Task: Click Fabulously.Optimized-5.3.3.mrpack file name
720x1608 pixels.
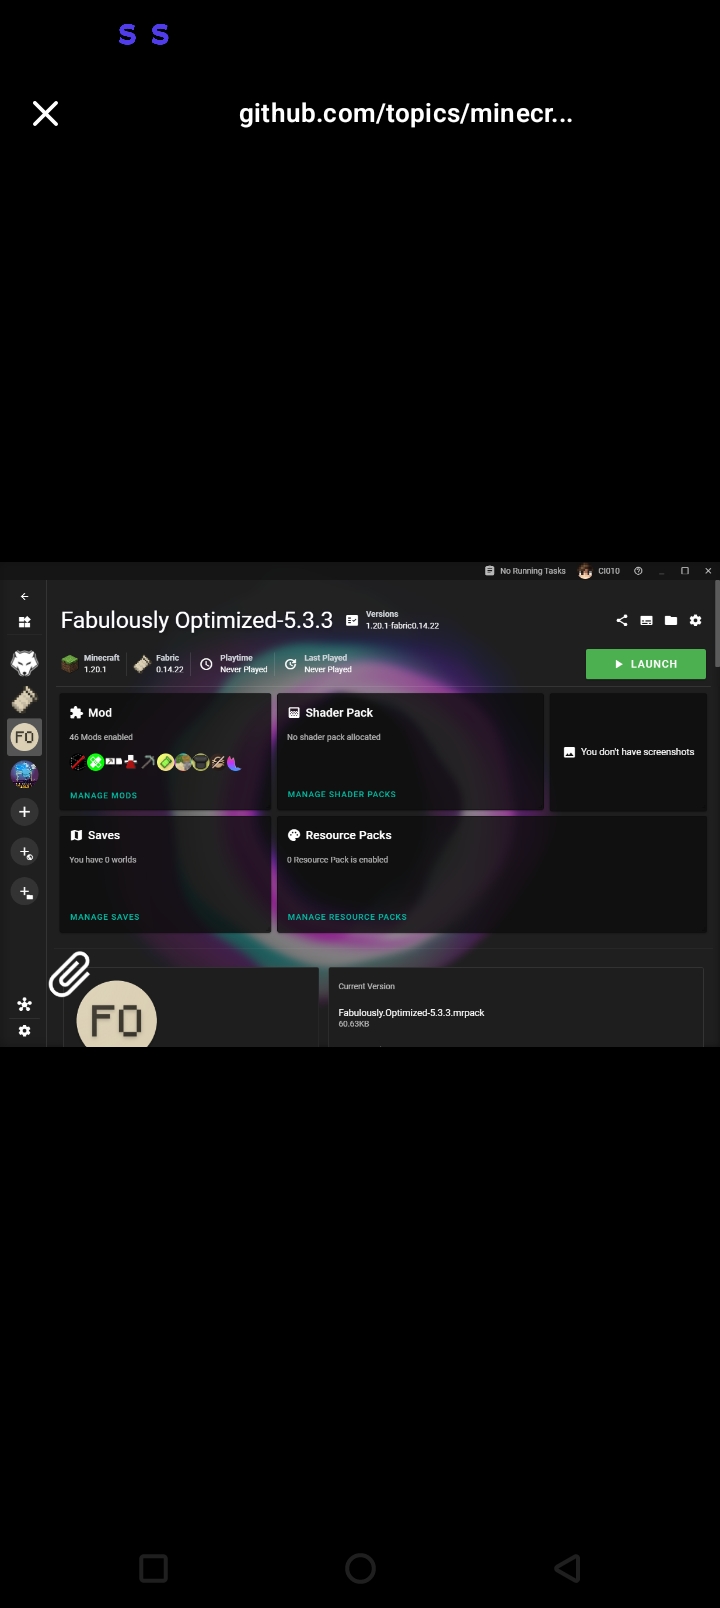Action: [411, 1013]
